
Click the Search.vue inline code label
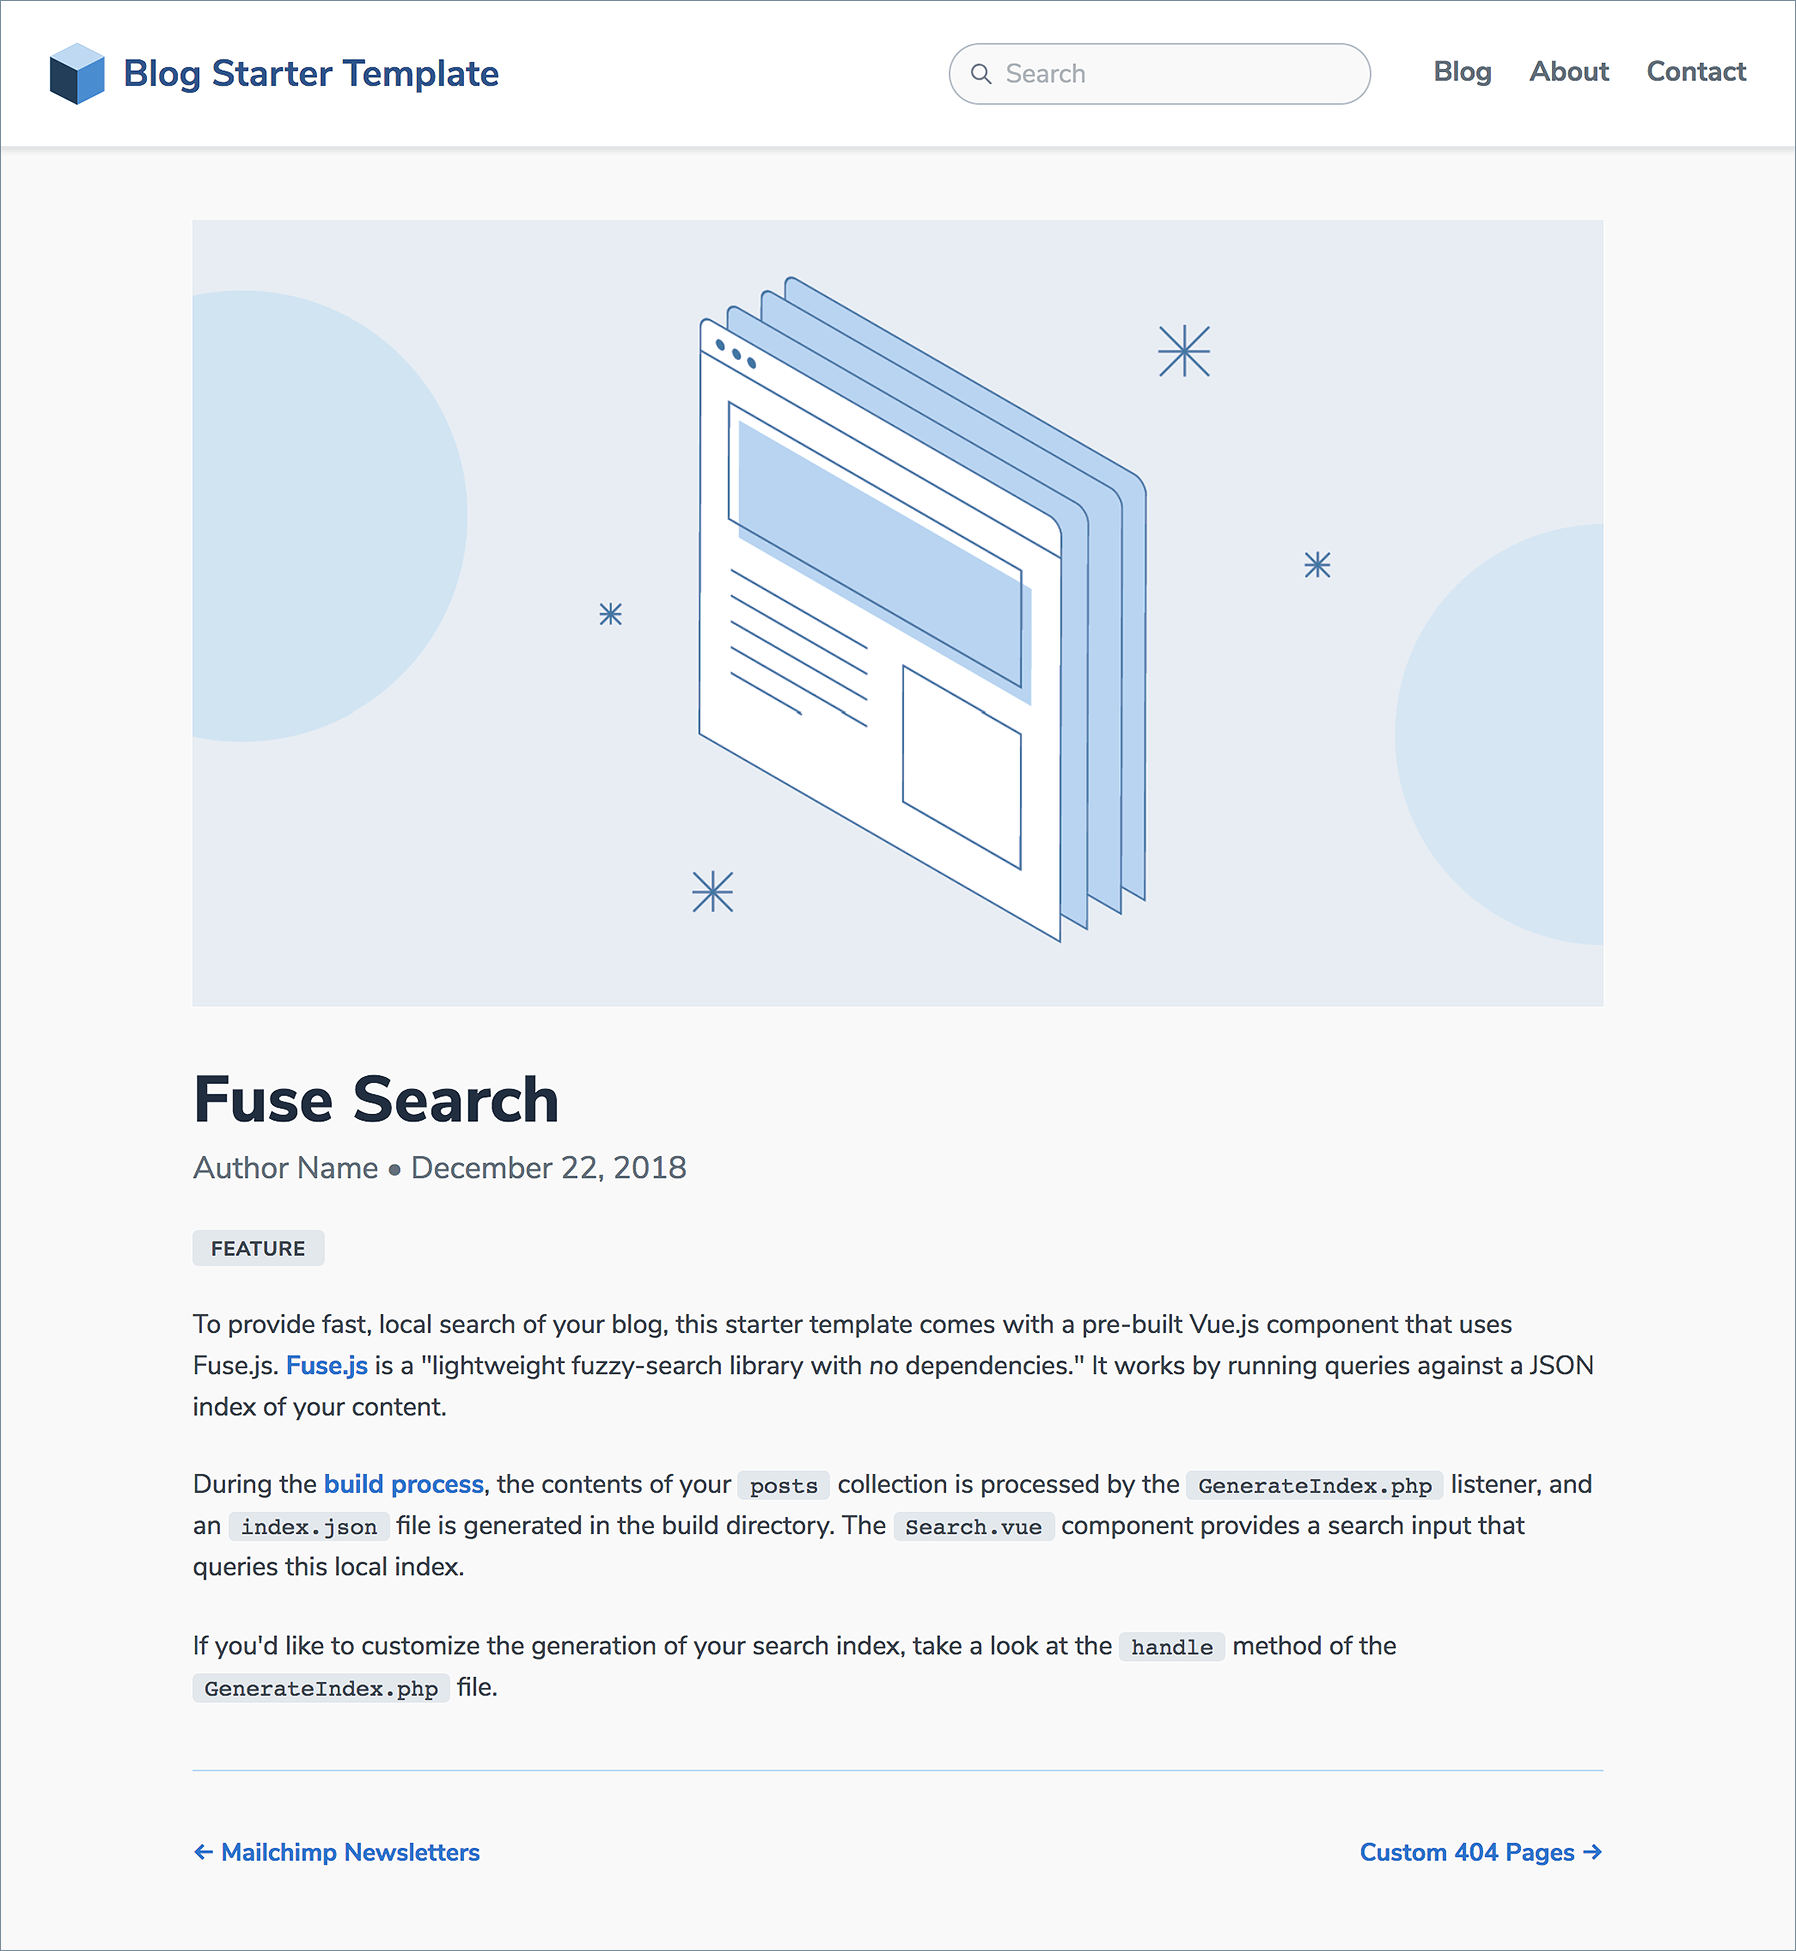pos(973,1526)
